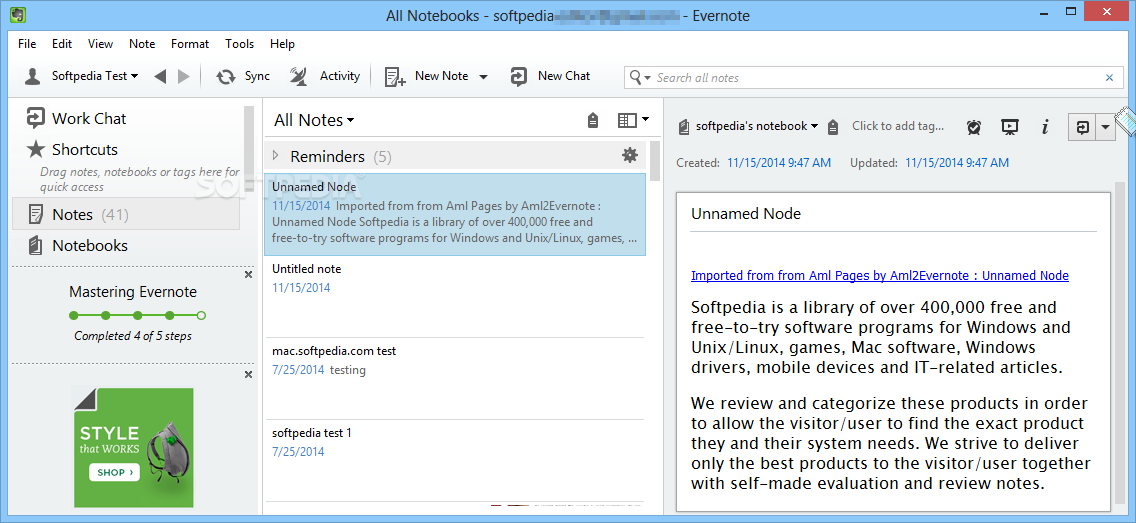This screenshot has height=523, width=1136.
Task: Click the note body paragraph starting 'We review'
Action: pyautogui.click(x=890, y=443)
